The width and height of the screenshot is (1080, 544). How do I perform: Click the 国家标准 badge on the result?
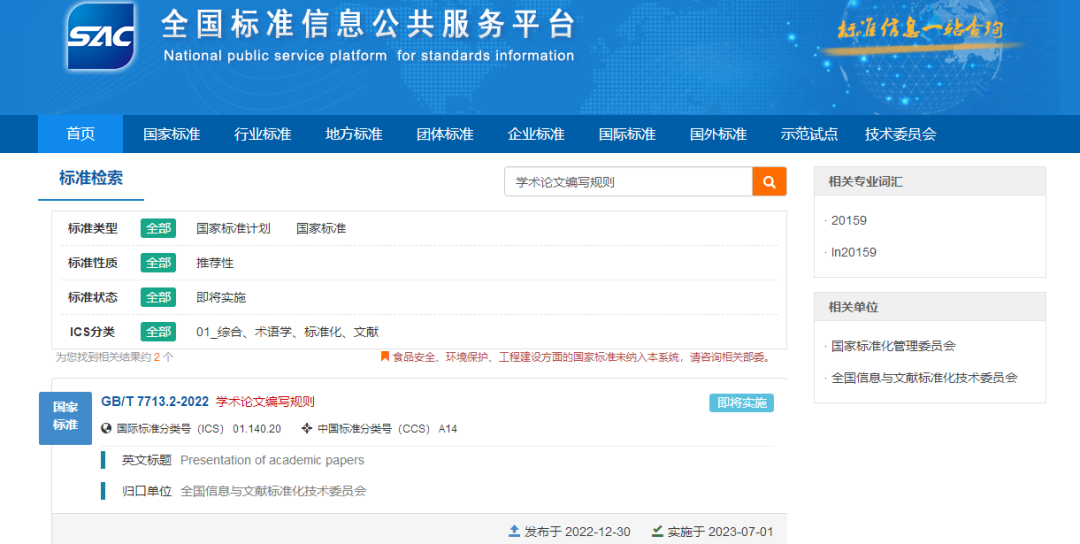[65, 416]
